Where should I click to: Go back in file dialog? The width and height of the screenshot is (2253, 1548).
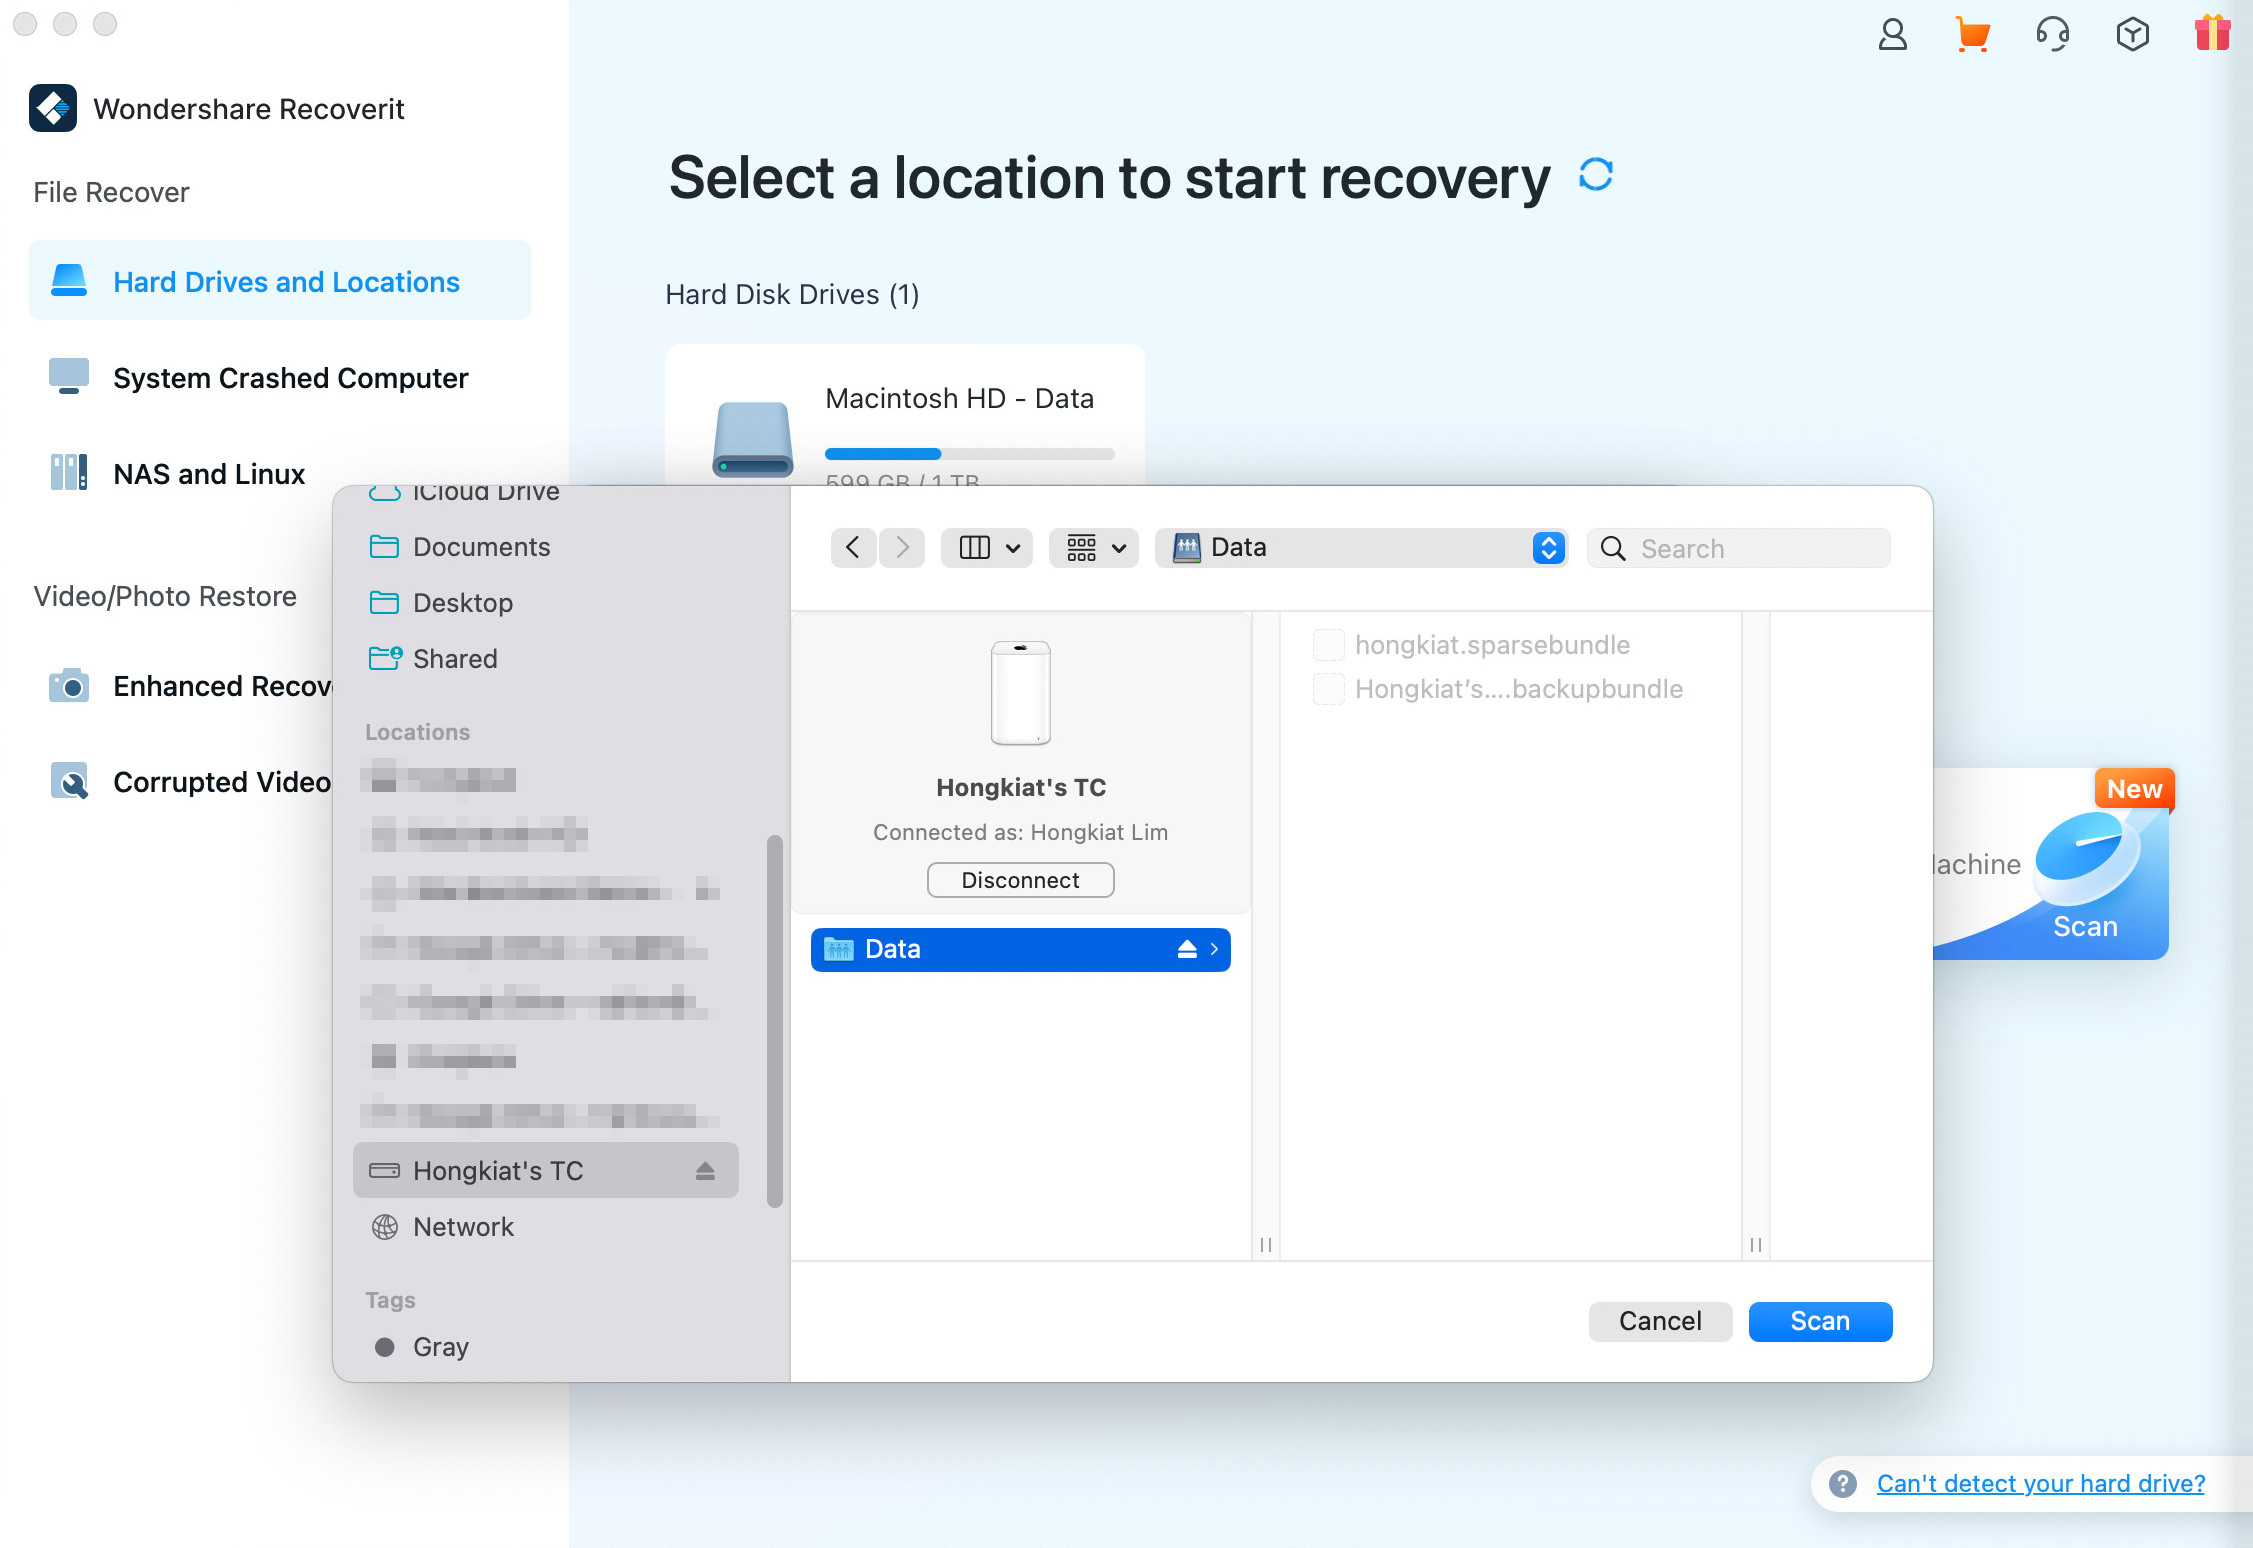coord(853,547)
